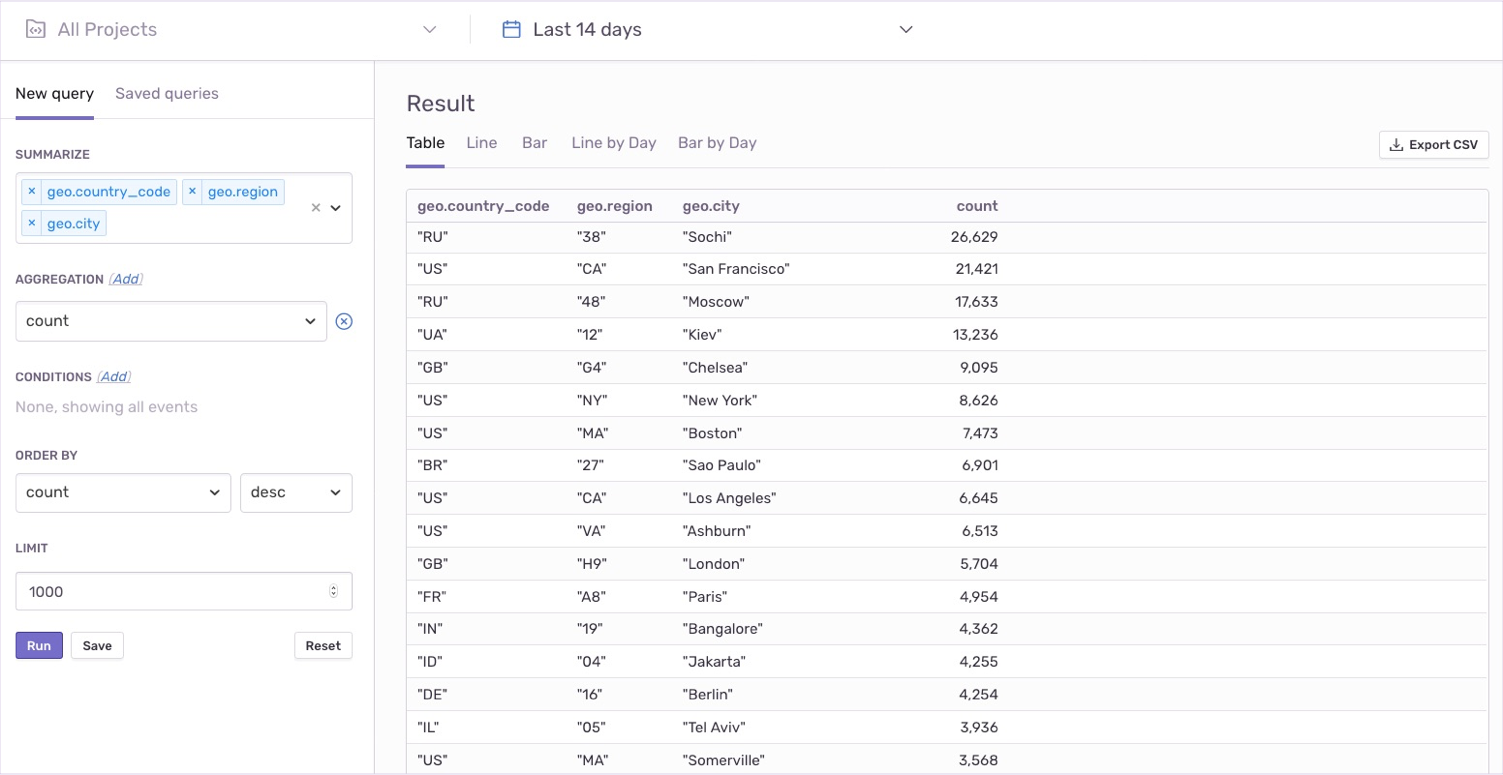Clear all summarize fields
The width and height of the screenshot is (1503, 775).
point(316,208)
